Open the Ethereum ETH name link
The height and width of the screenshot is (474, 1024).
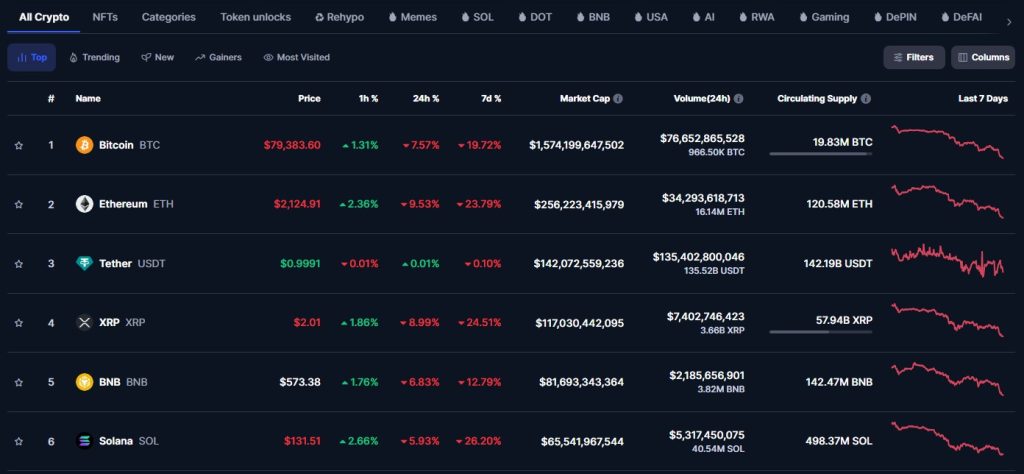coord(136,204)
